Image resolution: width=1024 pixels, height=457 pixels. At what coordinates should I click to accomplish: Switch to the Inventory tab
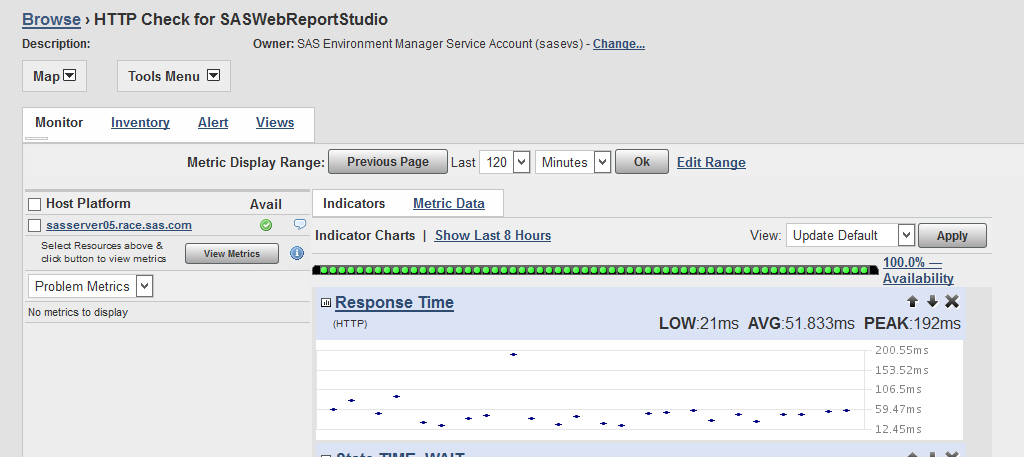140,123
